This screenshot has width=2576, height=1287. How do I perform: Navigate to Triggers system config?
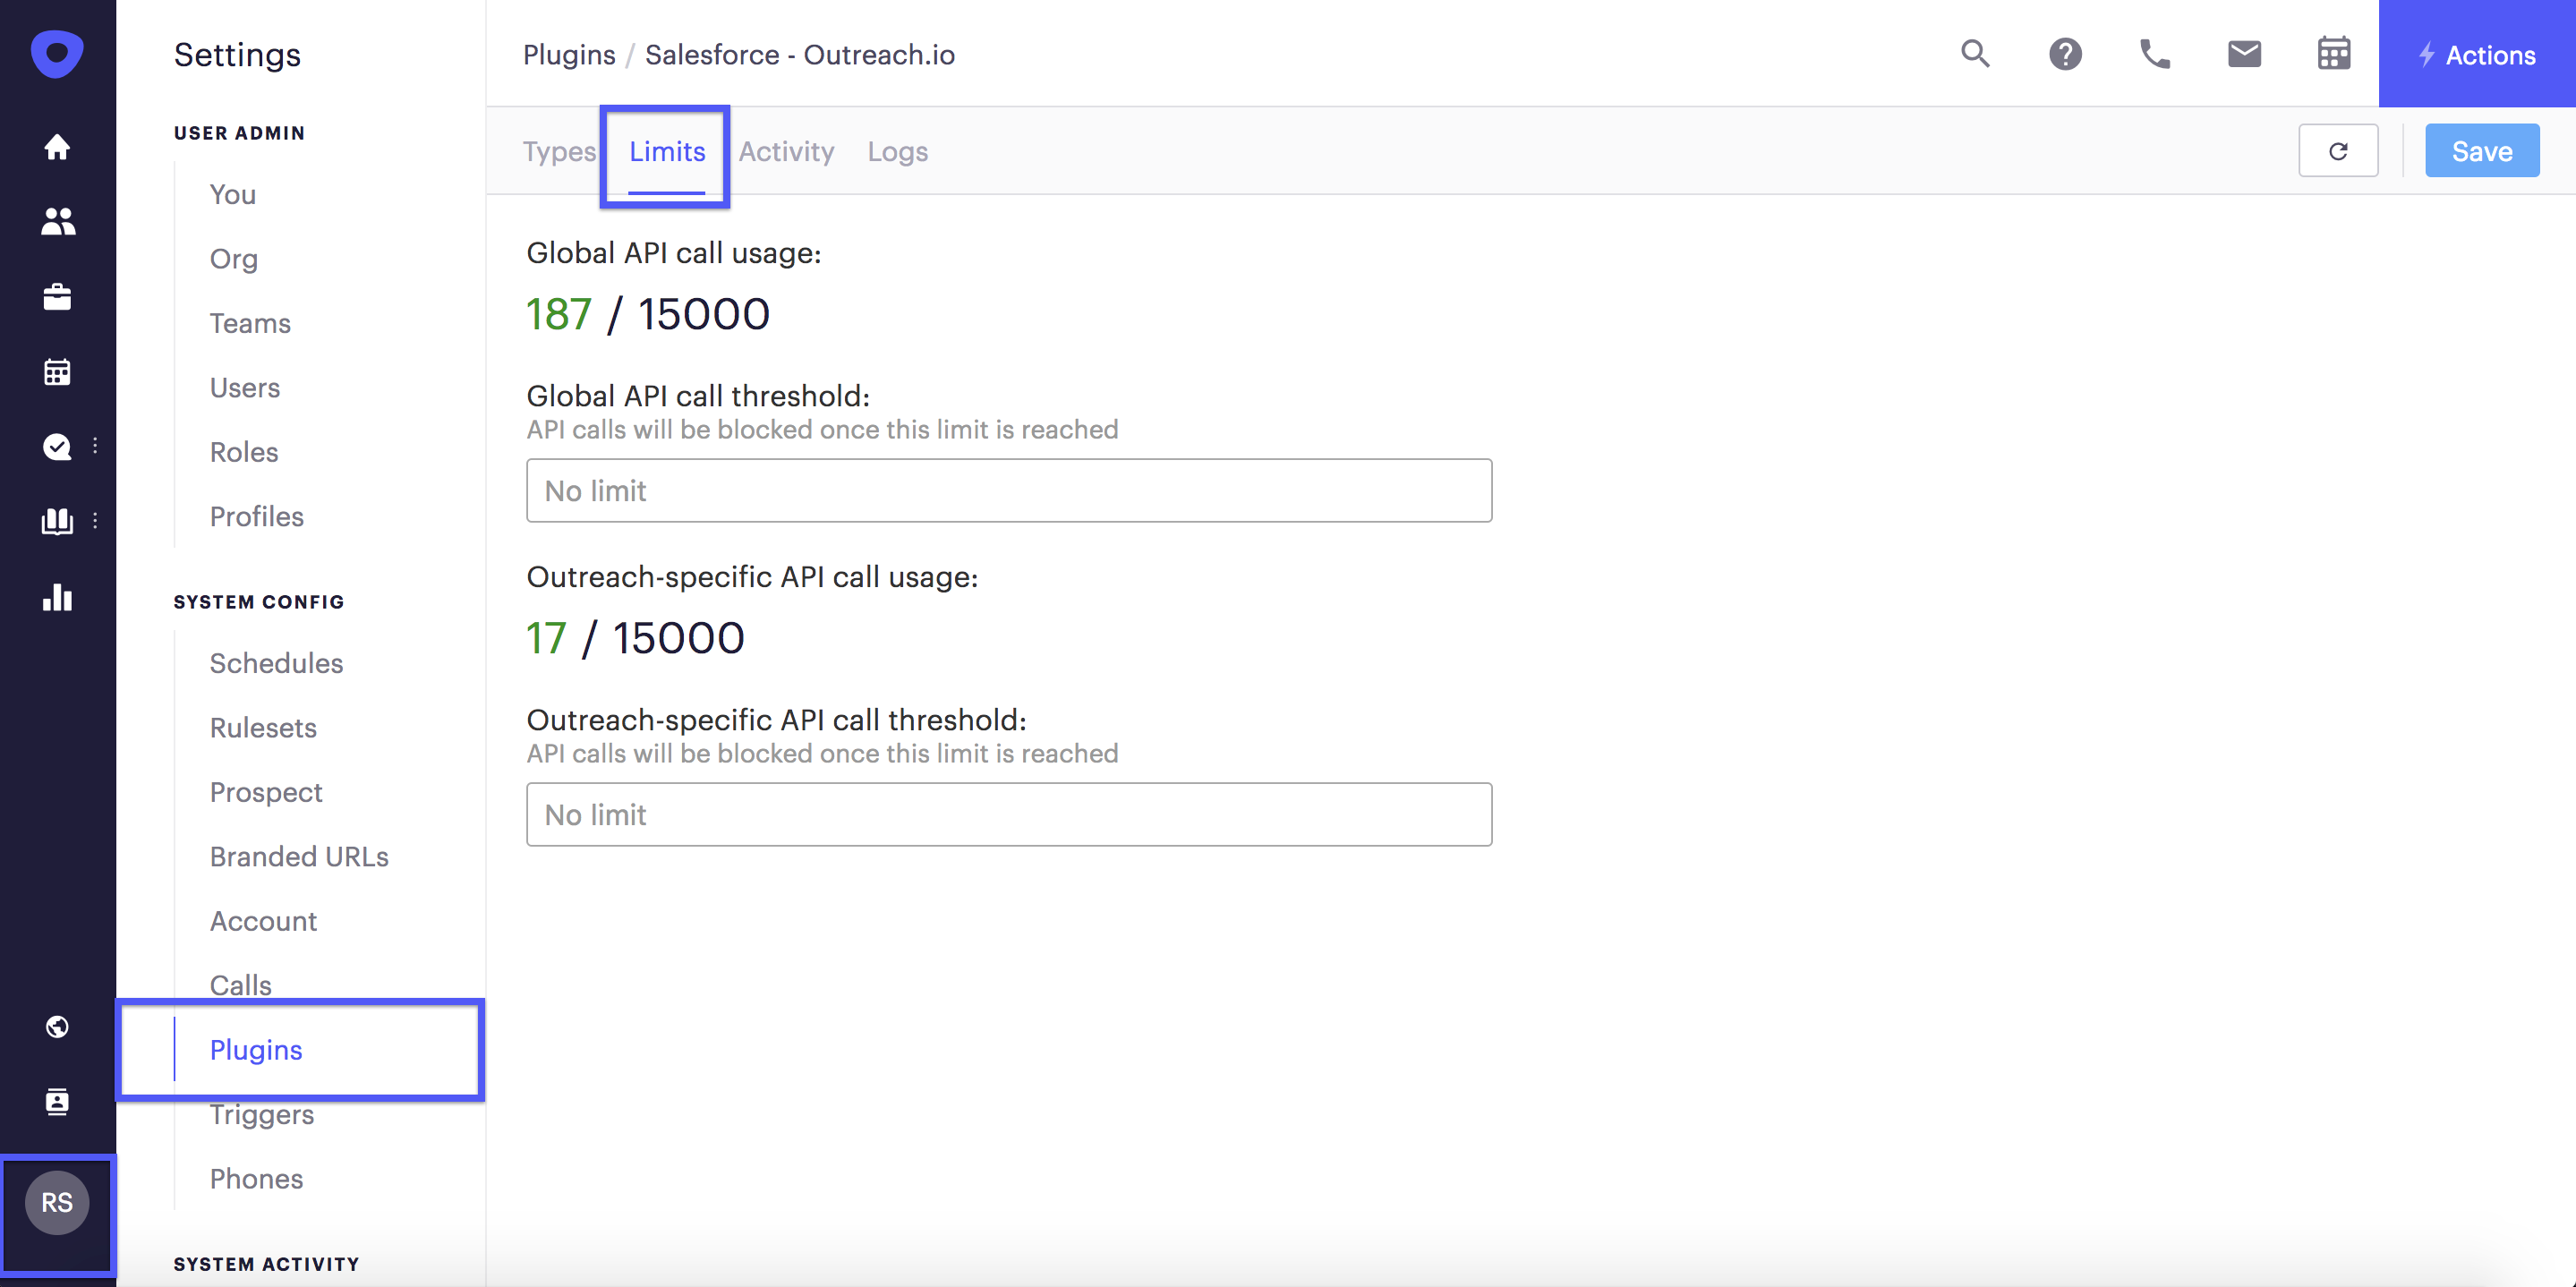[x=261, y=1114]
